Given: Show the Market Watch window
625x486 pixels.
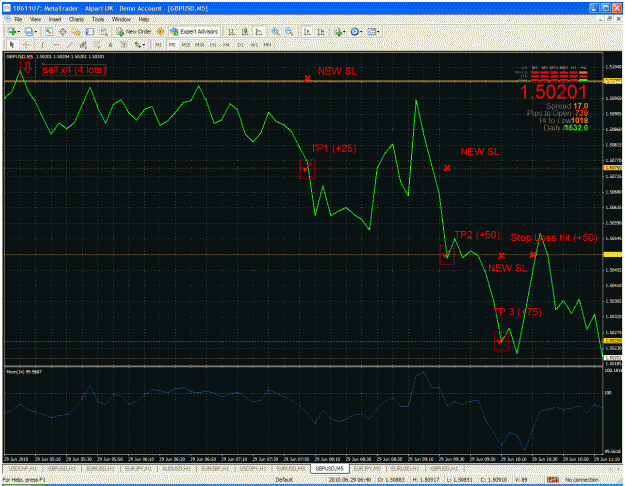Looking at the screenshot, I should [49, 31].
